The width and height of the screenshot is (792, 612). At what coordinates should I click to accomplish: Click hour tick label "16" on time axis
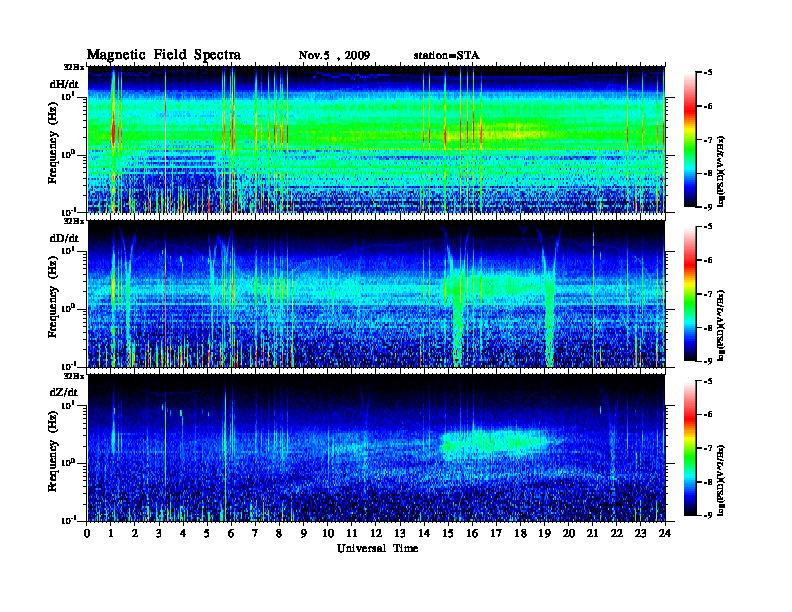pos(472,533)
